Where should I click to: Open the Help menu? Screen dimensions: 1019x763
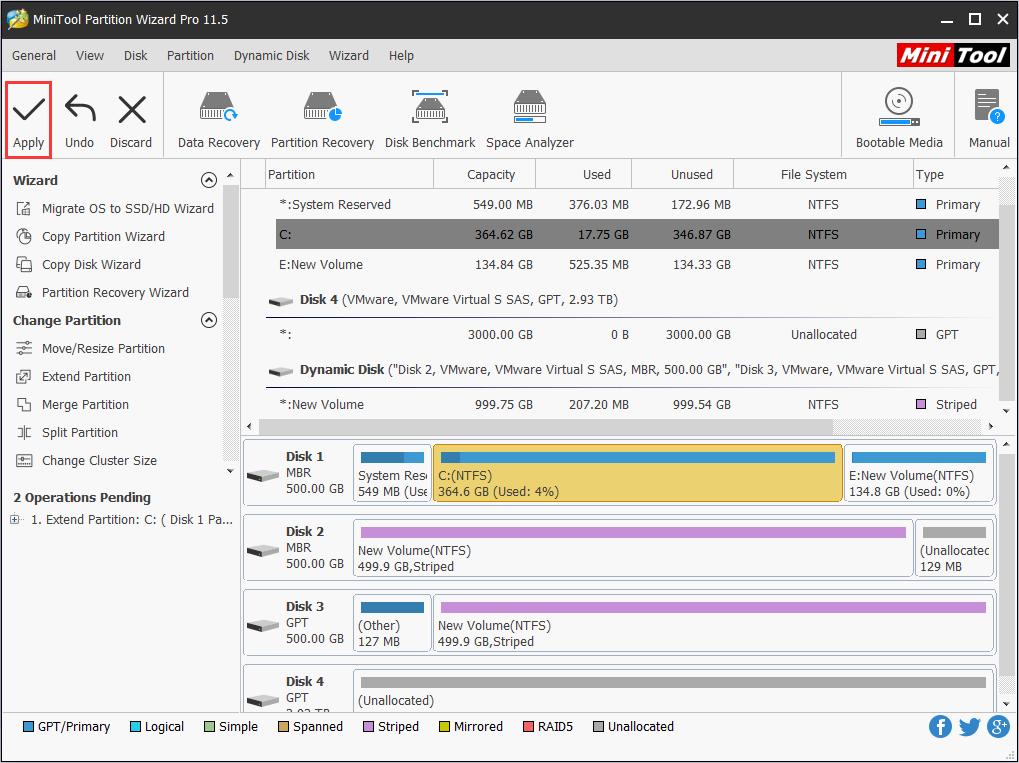[401, 56]
